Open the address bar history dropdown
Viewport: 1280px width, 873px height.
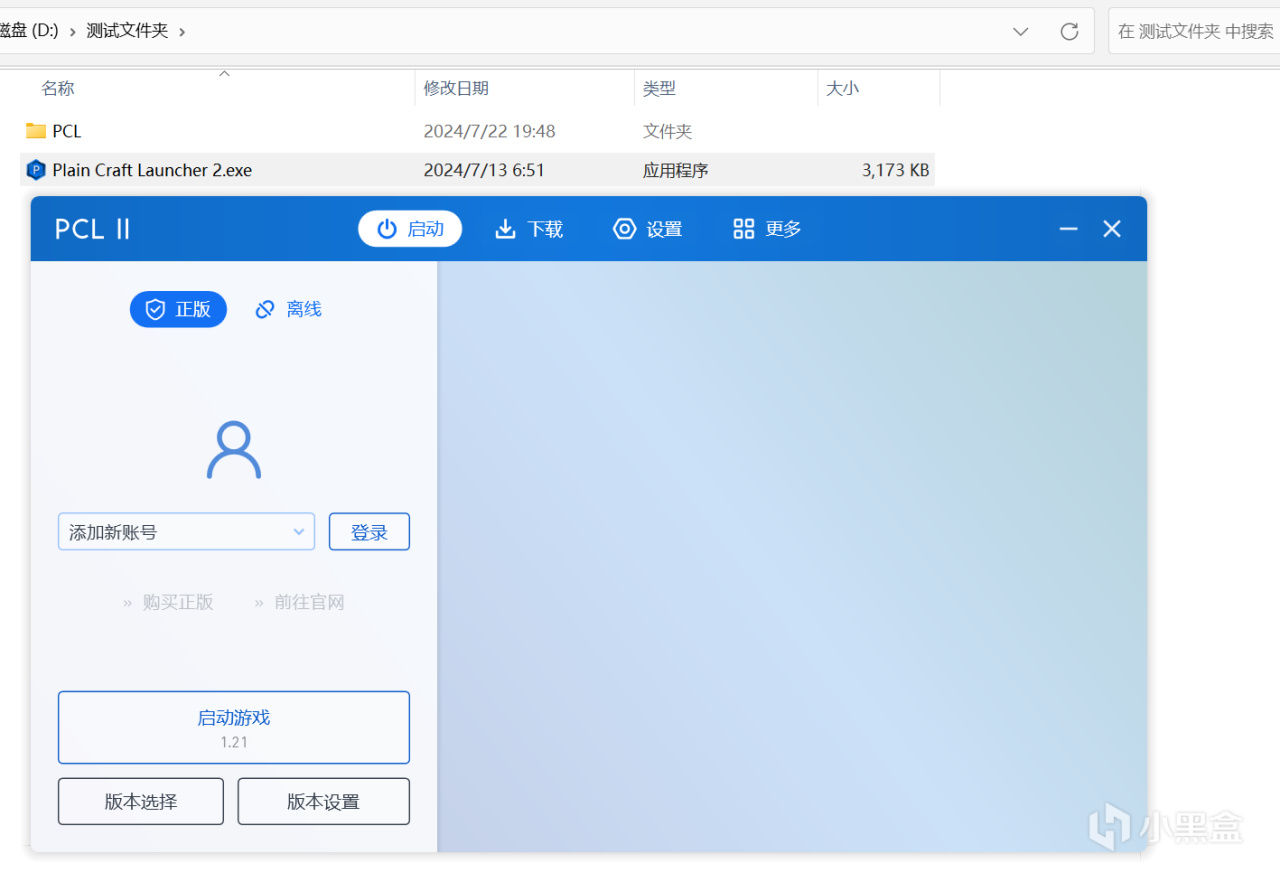pyautogui.click(x=1020, y=31)
